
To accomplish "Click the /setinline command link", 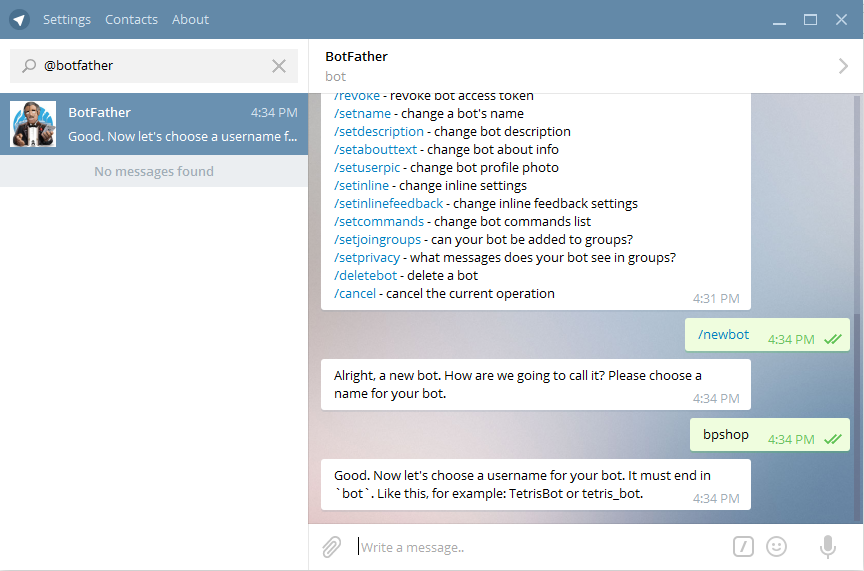I will coord(361,186).
